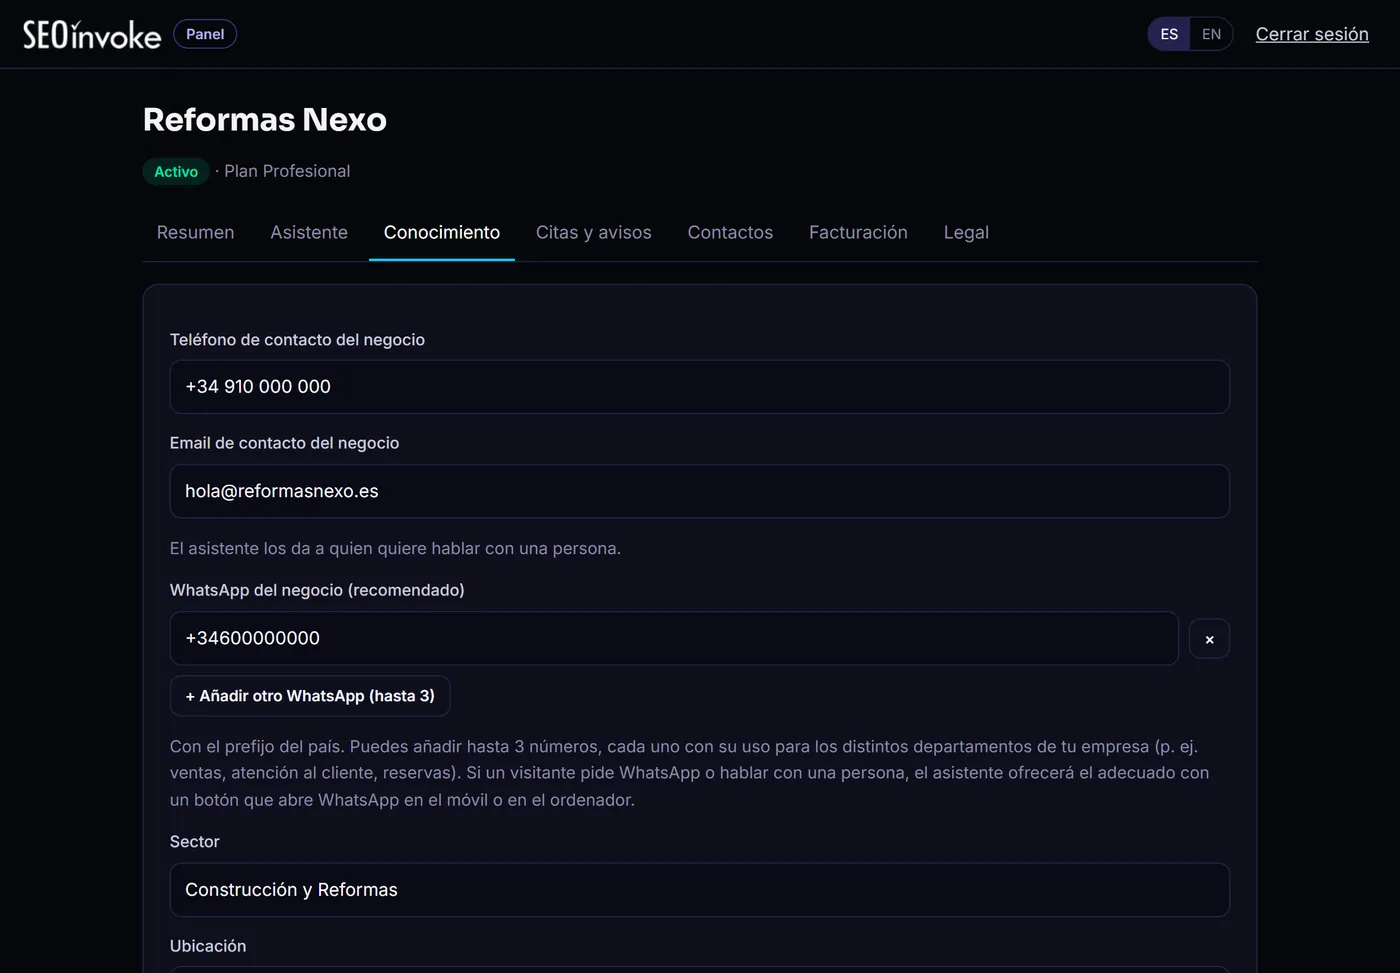
Task: Click the 'El asistente los da' hint text
Action: (x=395, y=548)
